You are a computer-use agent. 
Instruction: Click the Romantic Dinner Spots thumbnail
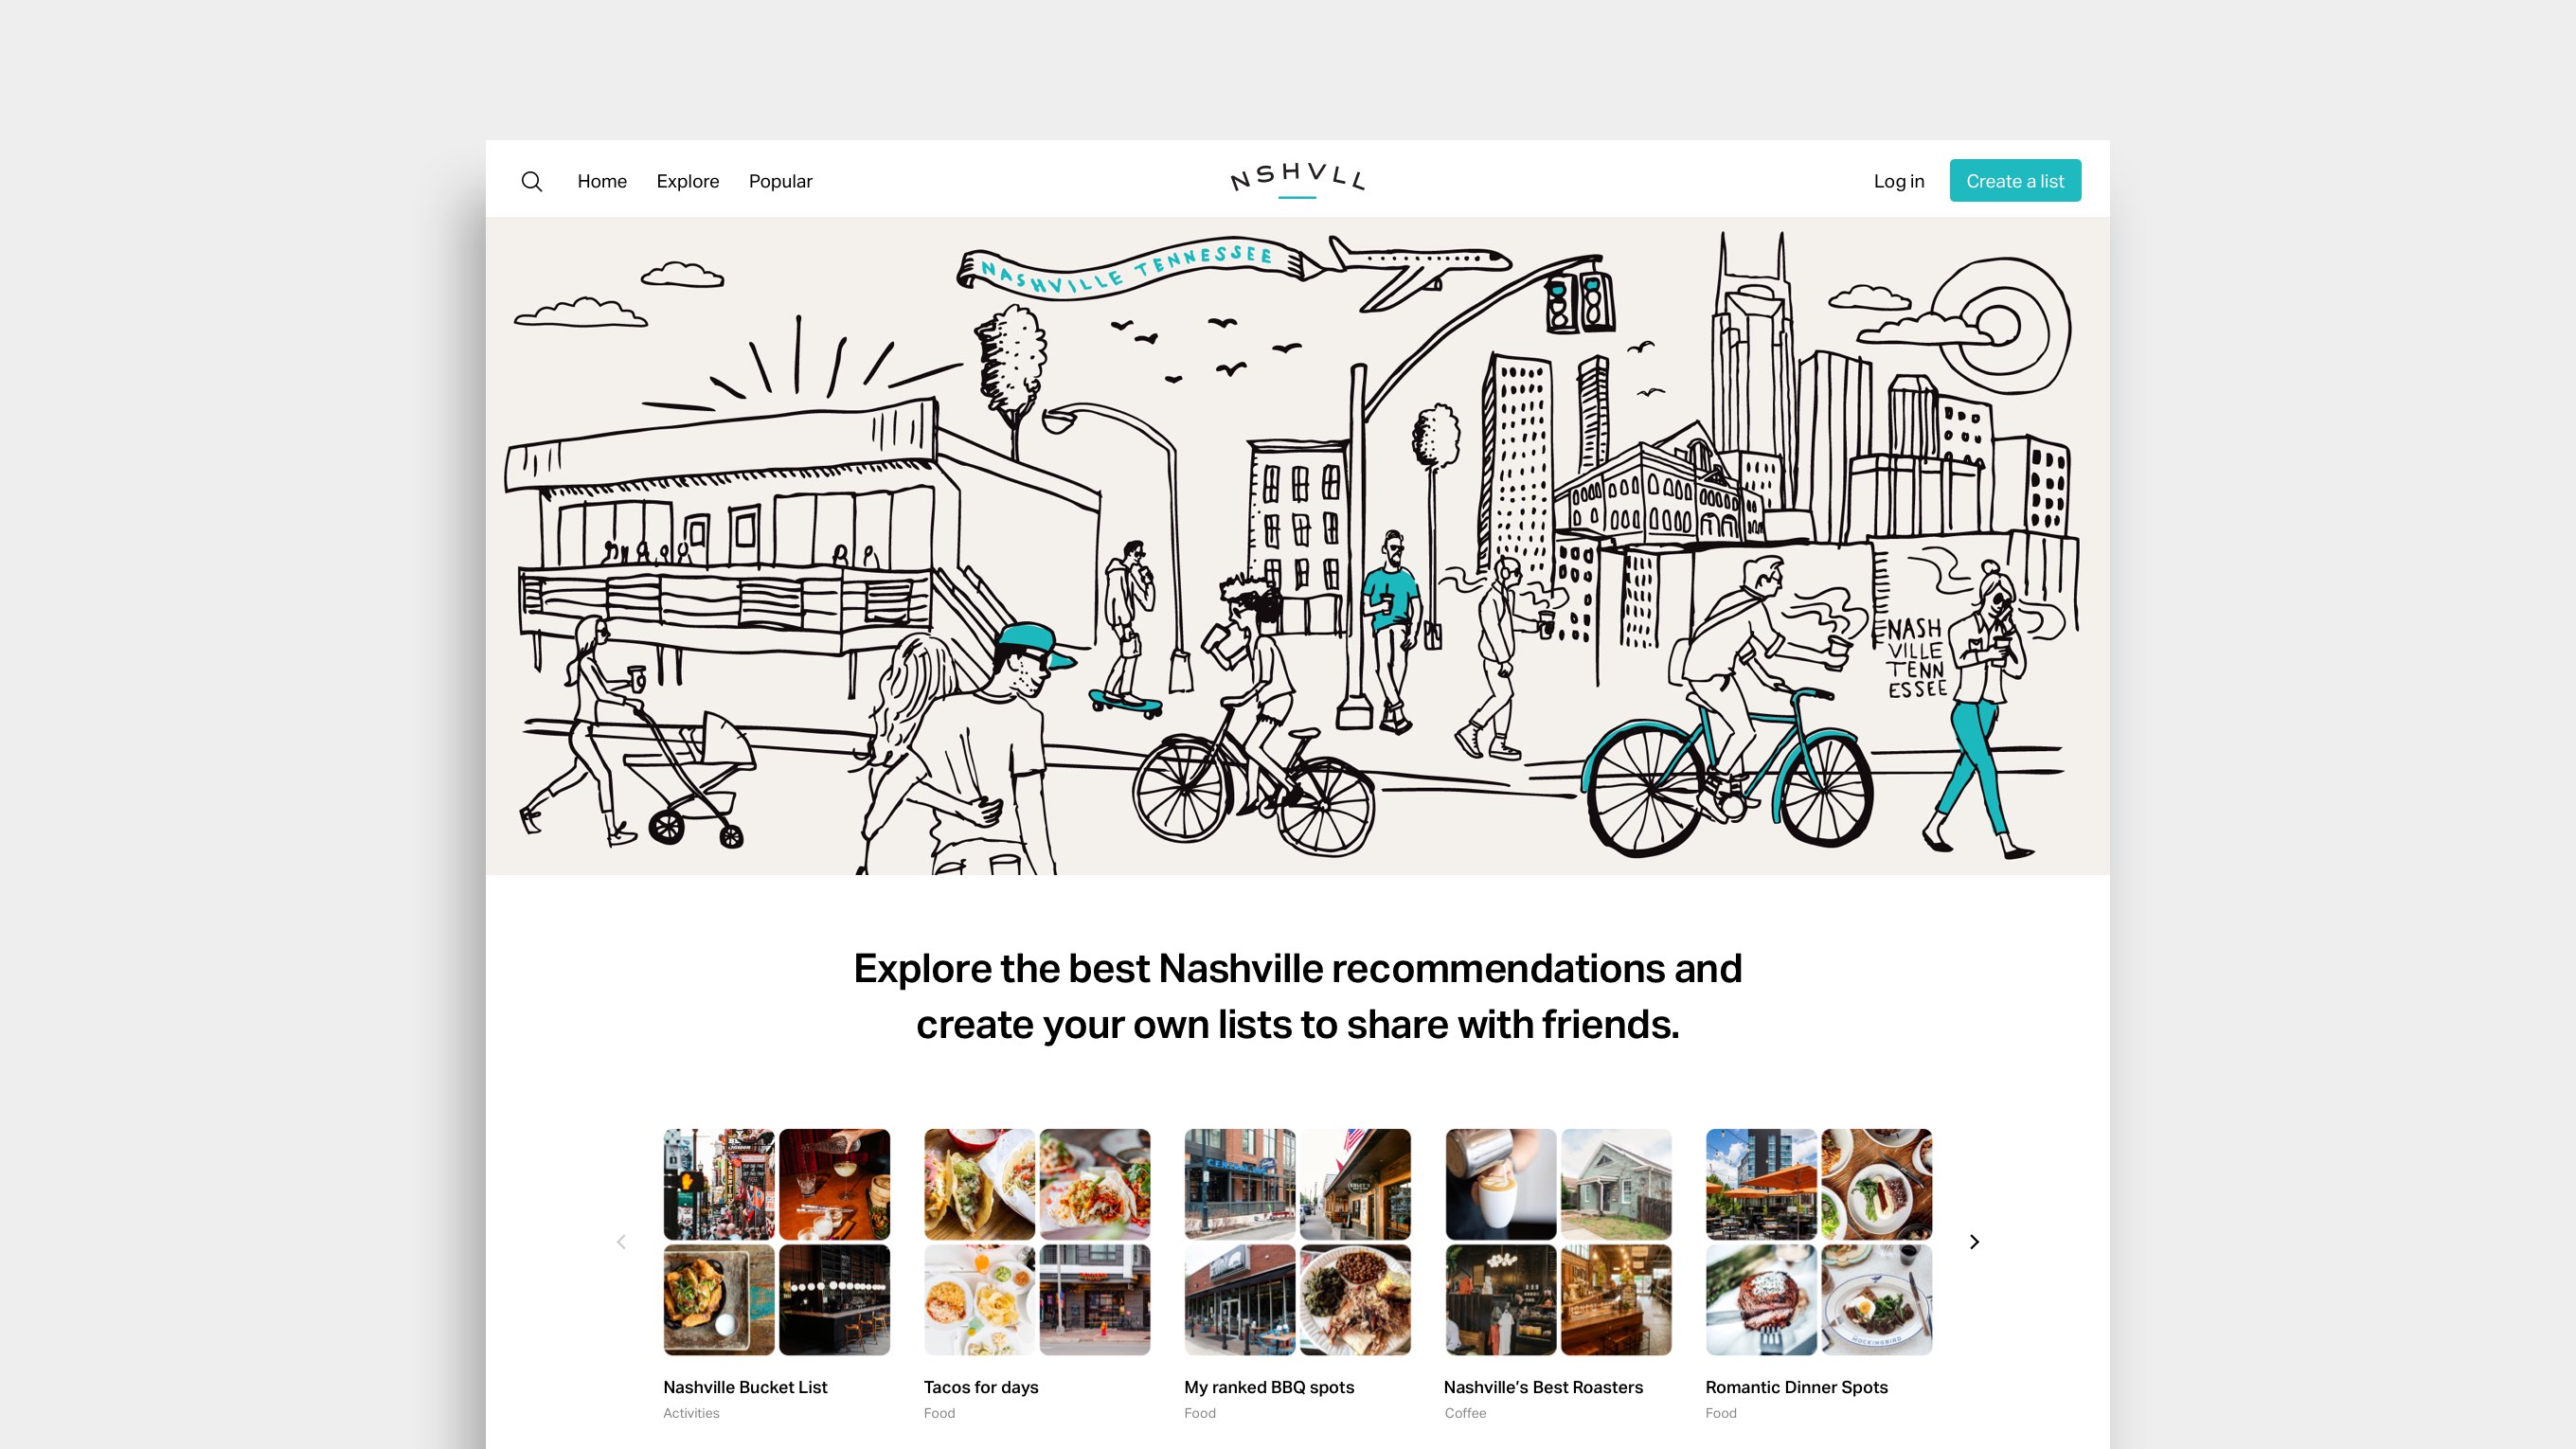[x=1817, y=1241]
